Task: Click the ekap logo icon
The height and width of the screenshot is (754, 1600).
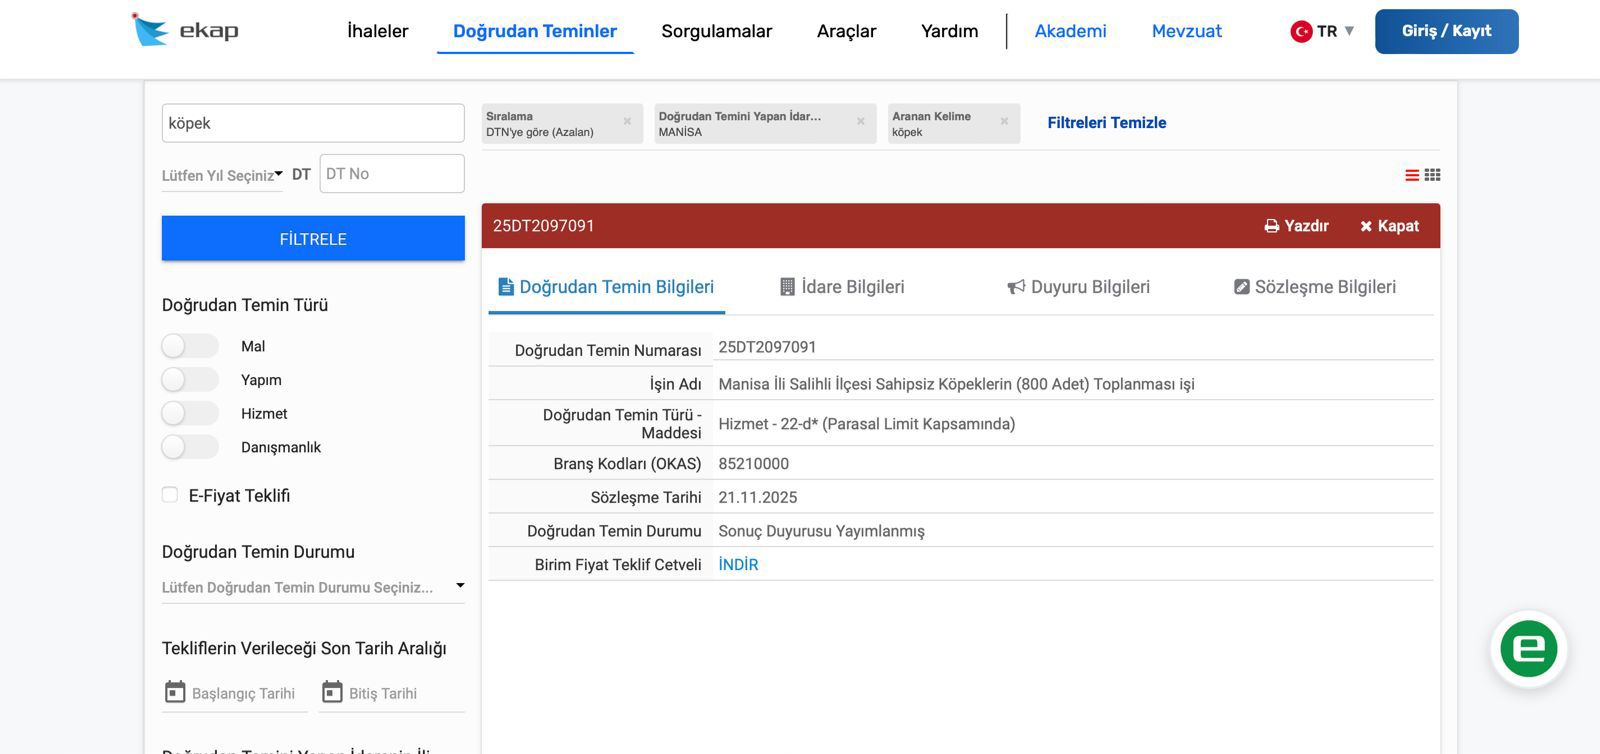Action: 150,30
